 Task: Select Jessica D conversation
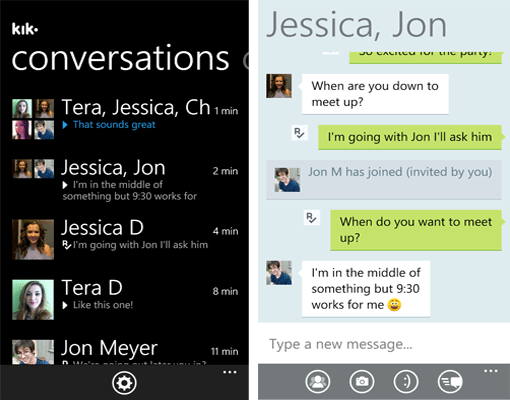pyautogui.click(x=125, y=239)
